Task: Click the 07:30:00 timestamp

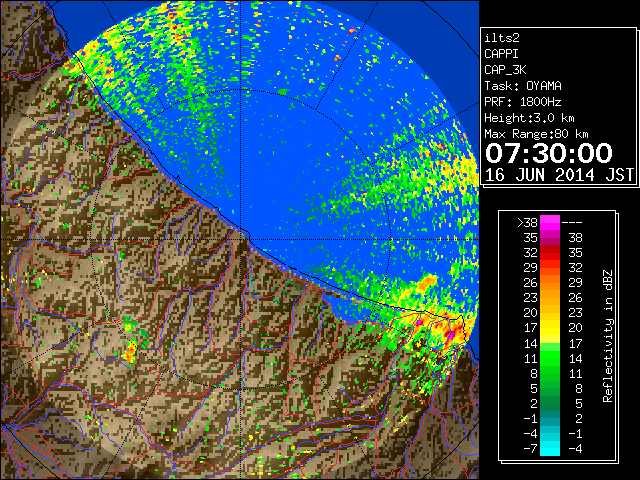Action: click(x=549, y=153)
